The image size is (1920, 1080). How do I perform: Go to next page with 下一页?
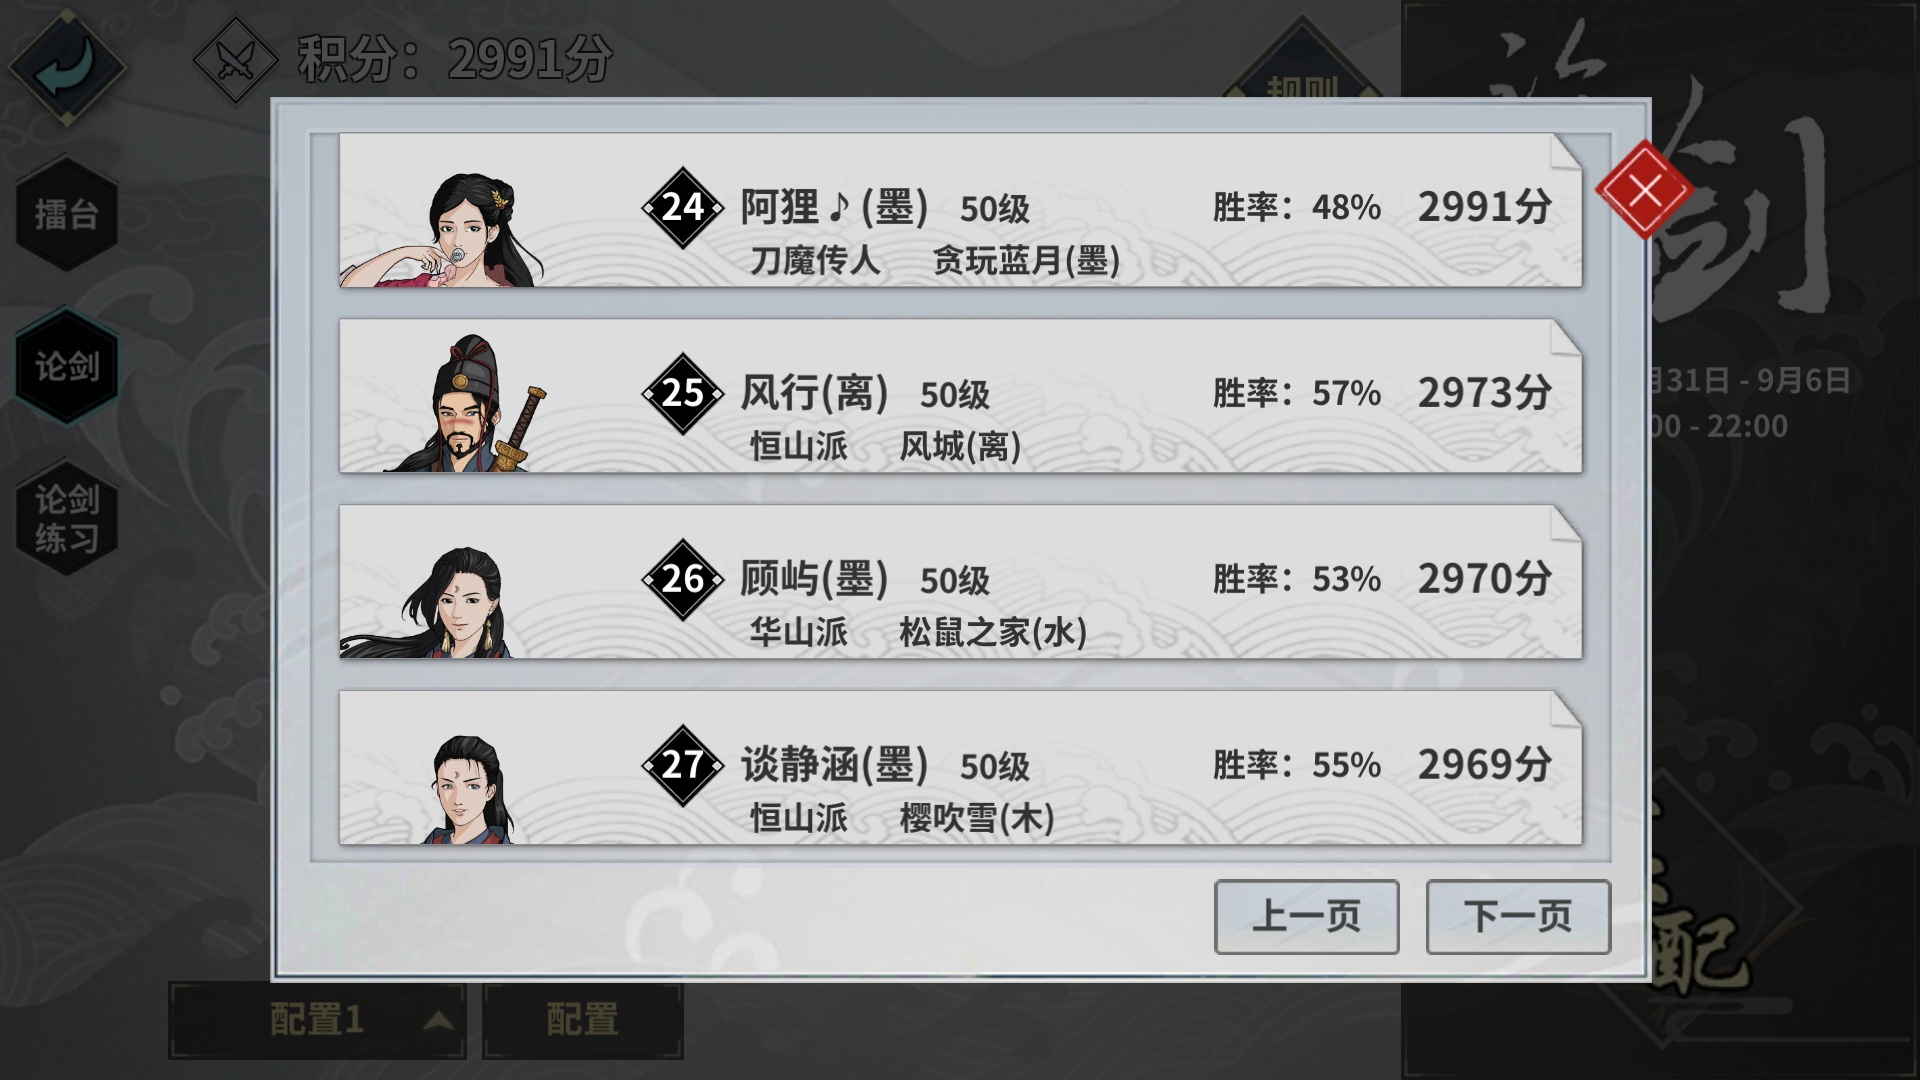(x=1518, y=917)
